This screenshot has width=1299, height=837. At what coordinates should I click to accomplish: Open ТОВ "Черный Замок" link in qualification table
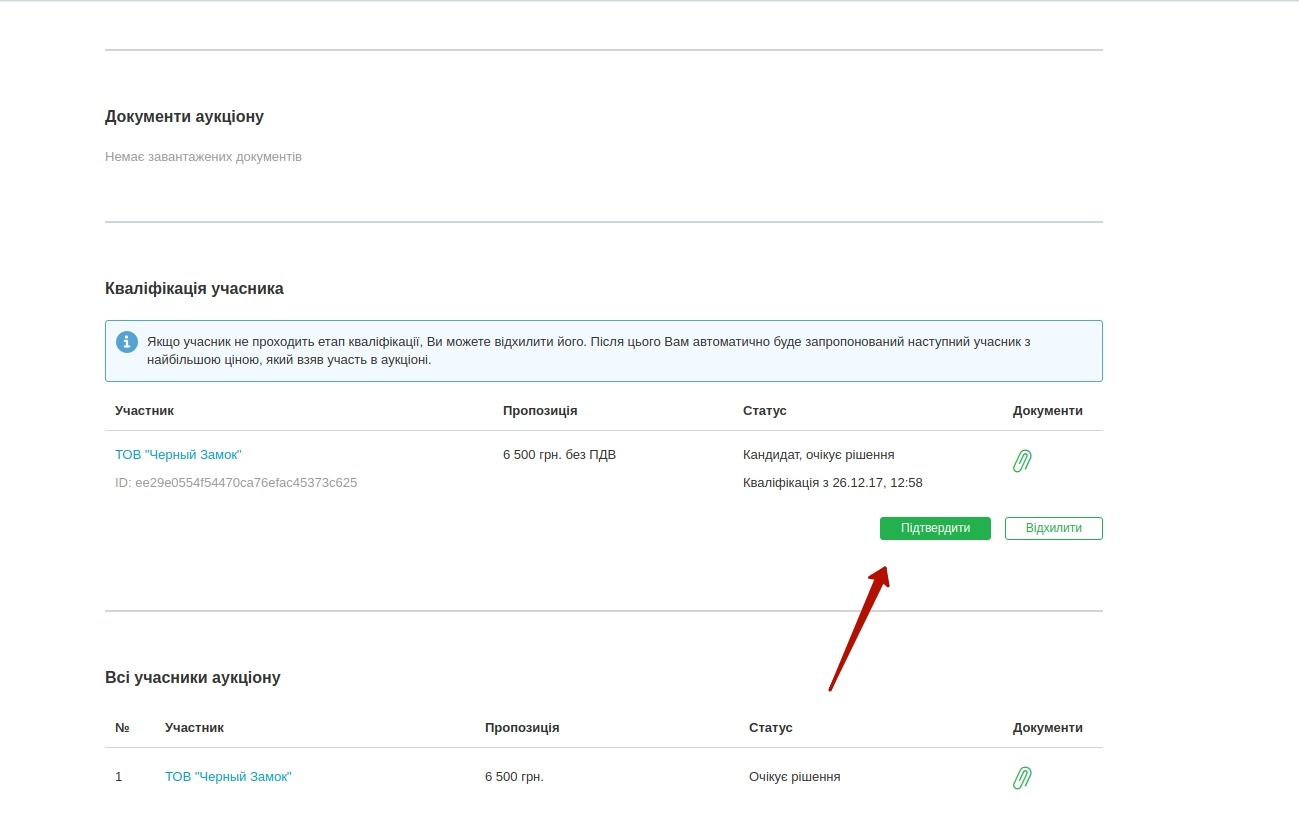(178, 455)
